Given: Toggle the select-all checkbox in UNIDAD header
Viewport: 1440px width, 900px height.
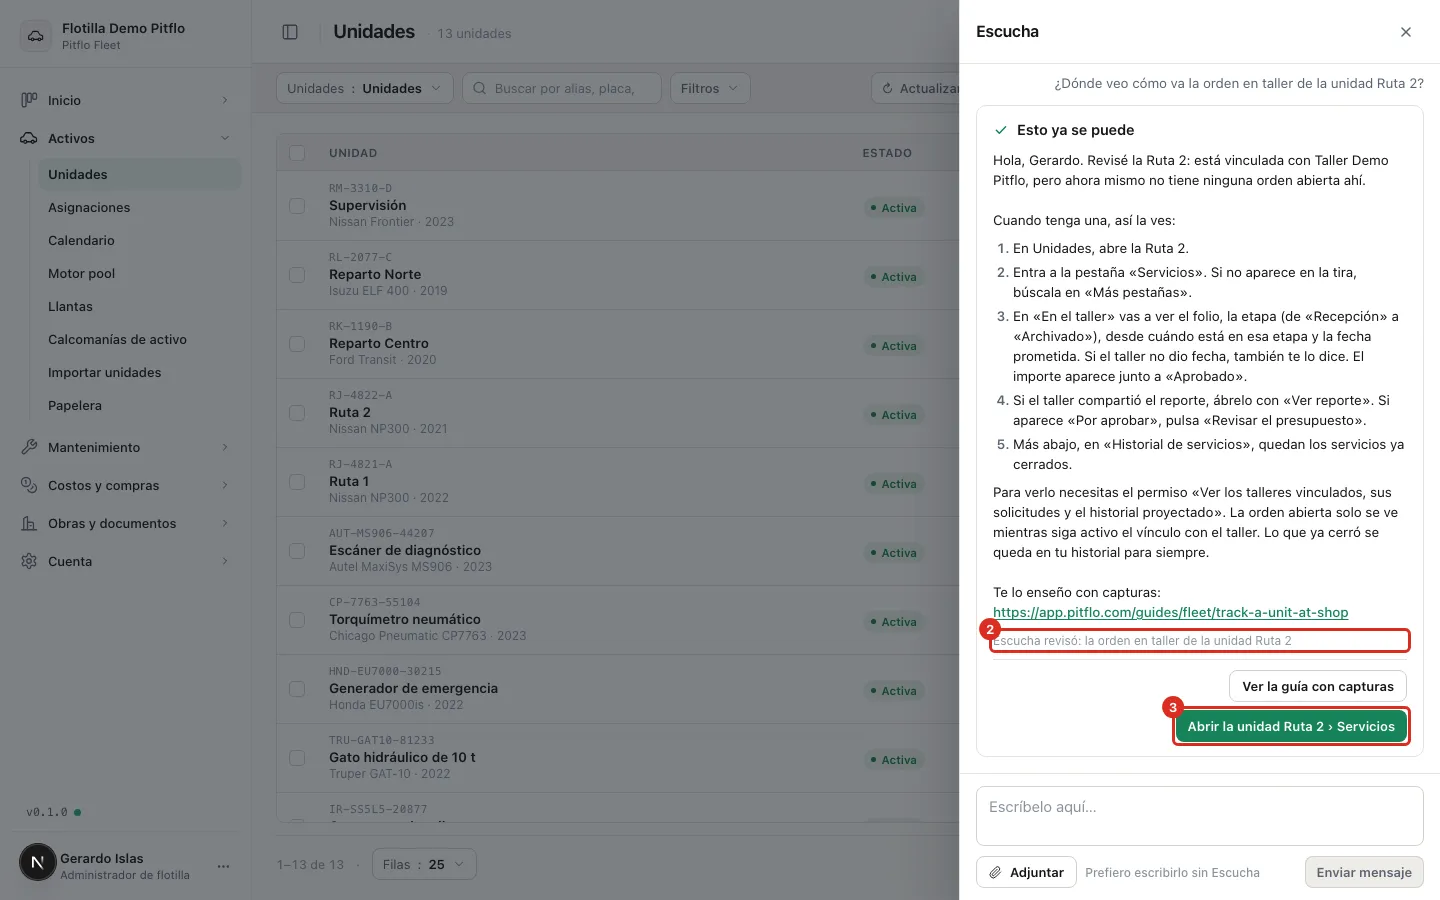Looking at the screenshot, I should pos(297,153).
